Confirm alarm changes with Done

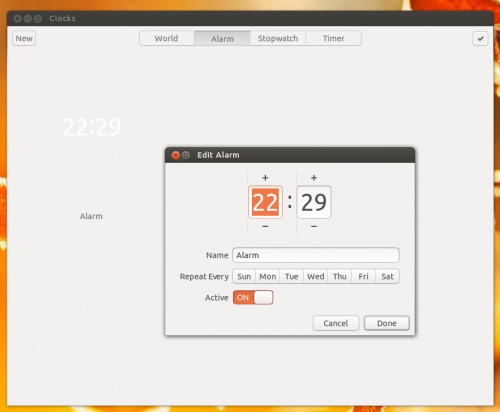(387, 323)
